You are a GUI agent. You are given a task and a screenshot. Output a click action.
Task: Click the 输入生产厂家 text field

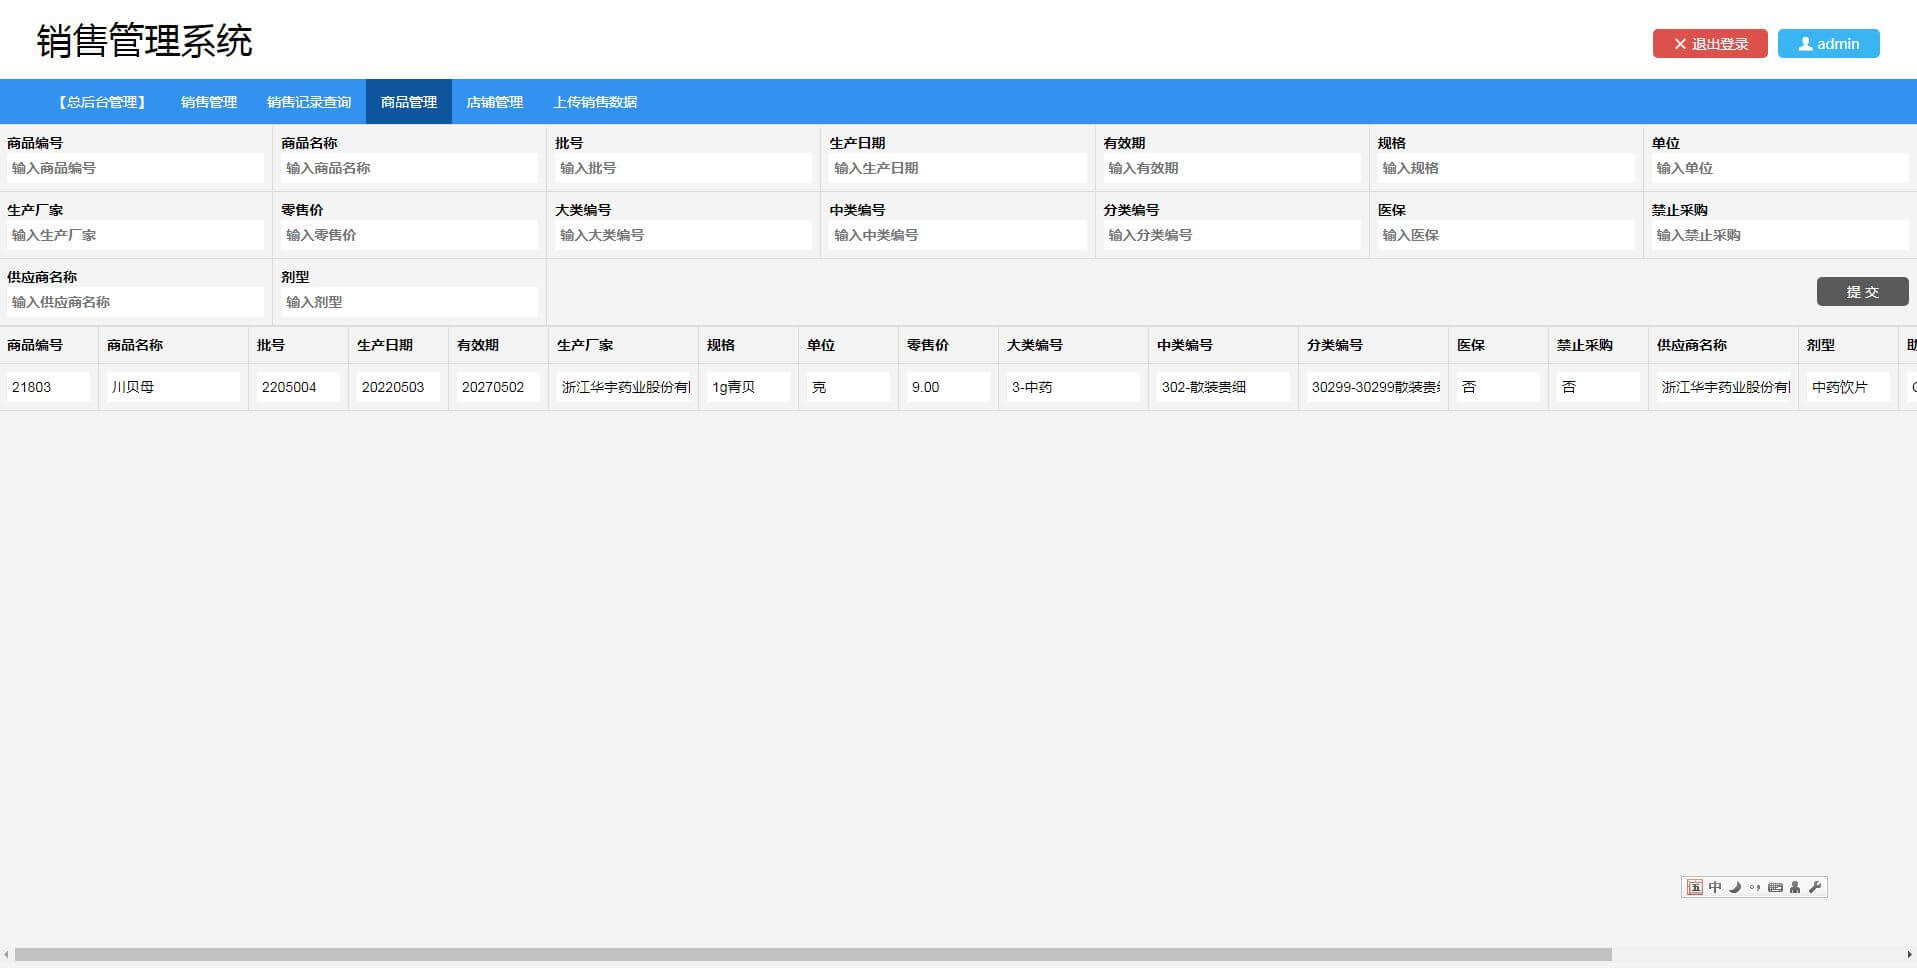click(135, 235)
